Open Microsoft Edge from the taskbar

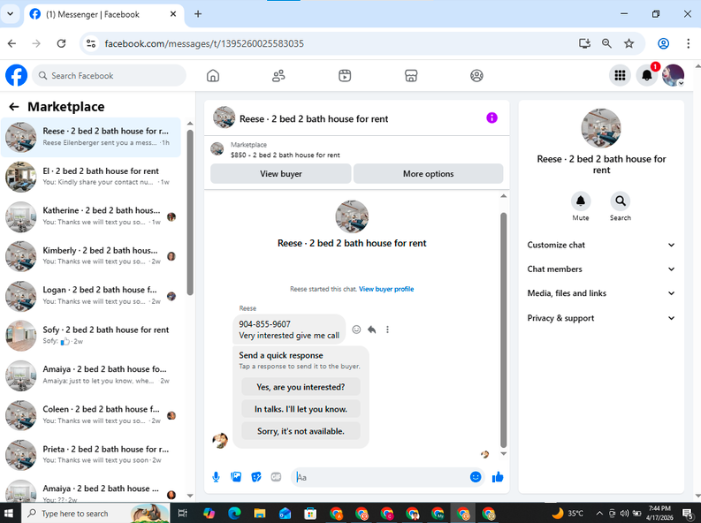pos(234,513)
